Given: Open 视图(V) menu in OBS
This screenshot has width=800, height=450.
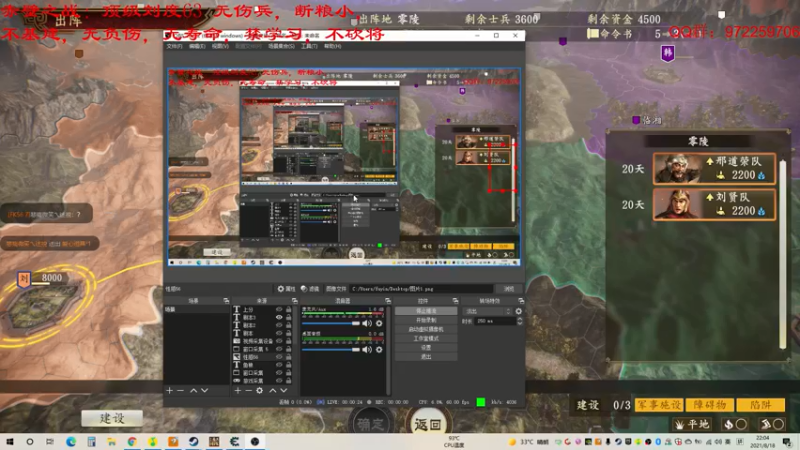Looking at the screenshot, I should pyautogui.click(x=220, y=46).
